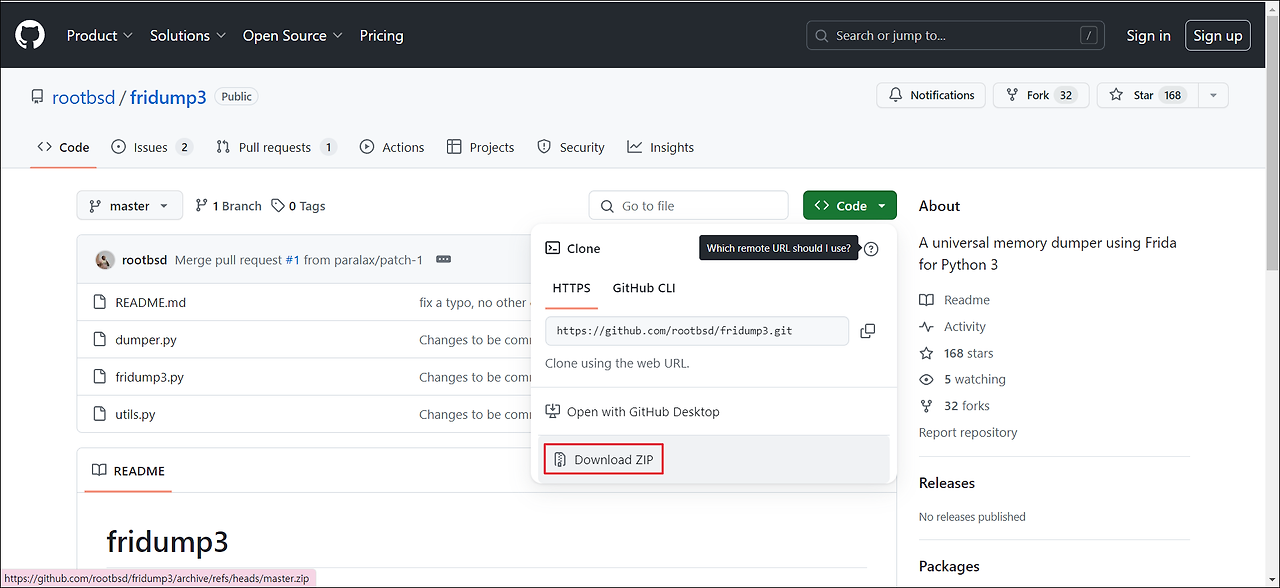
Task: Copy the clone URL to clipboard
Action: 868,331
